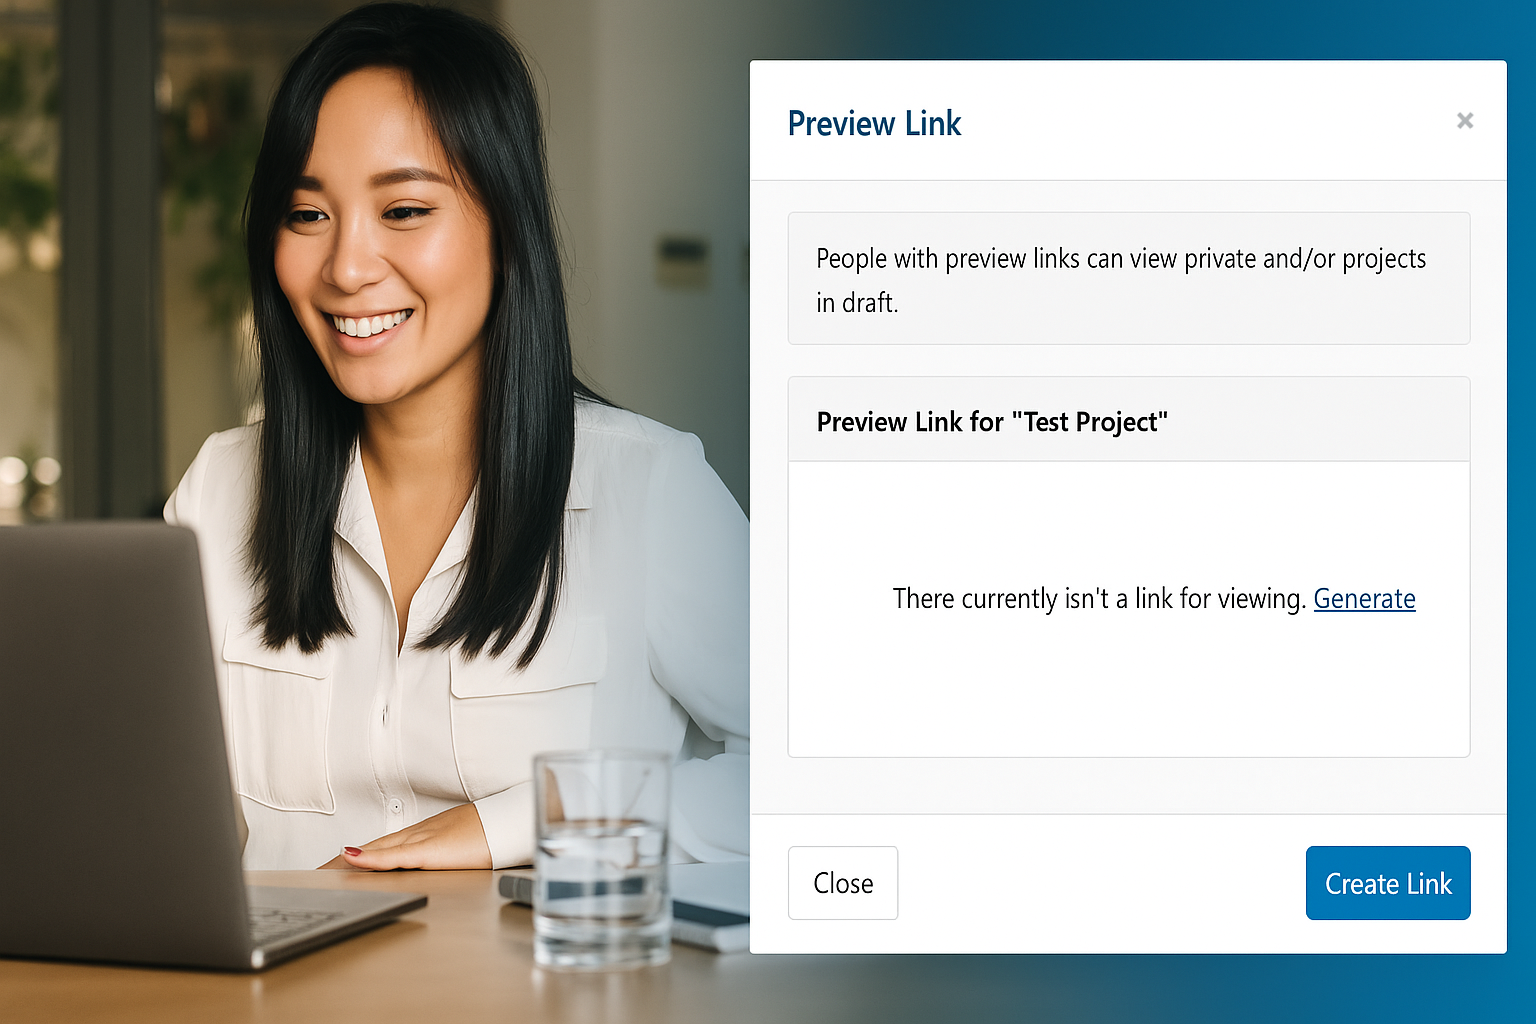Select the 'Preview Link for "Test Project"' panel header
The height and width of the screenshot is (1024, 1536).
[1129, 420]
